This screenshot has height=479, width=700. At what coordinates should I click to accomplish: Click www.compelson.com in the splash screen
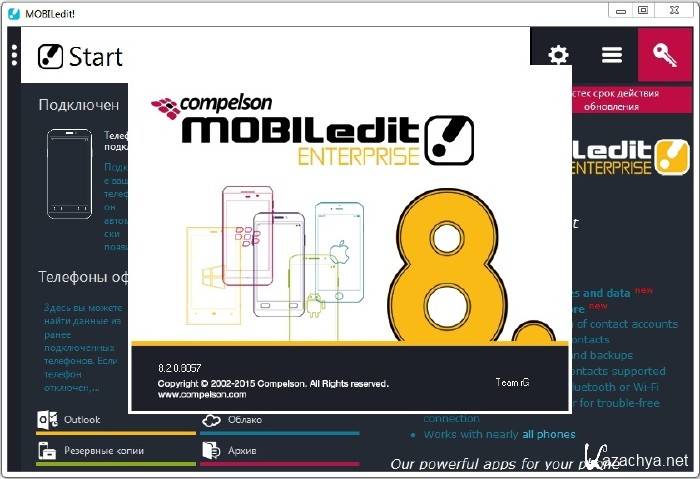[x=197, y=394]
